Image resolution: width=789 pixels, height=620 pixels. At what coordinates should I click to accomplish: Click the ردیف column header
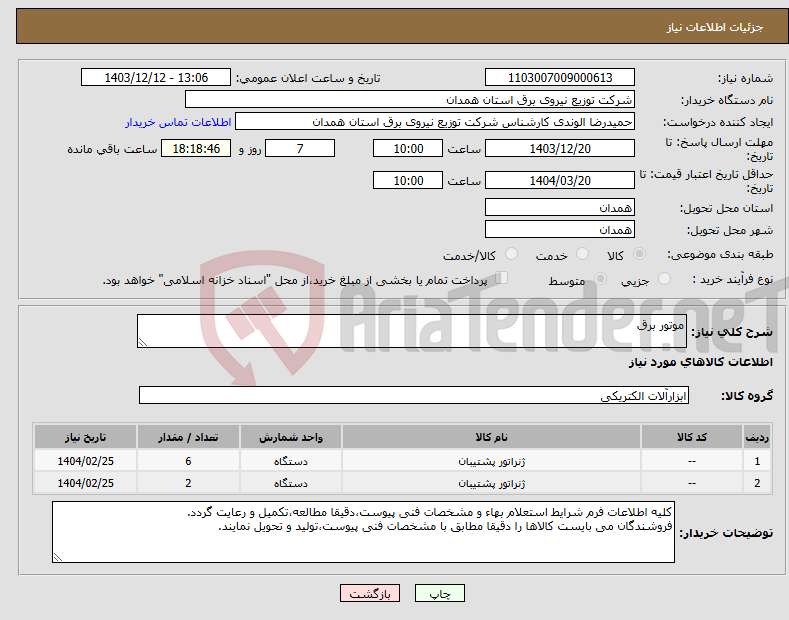(x=757, y=437)
